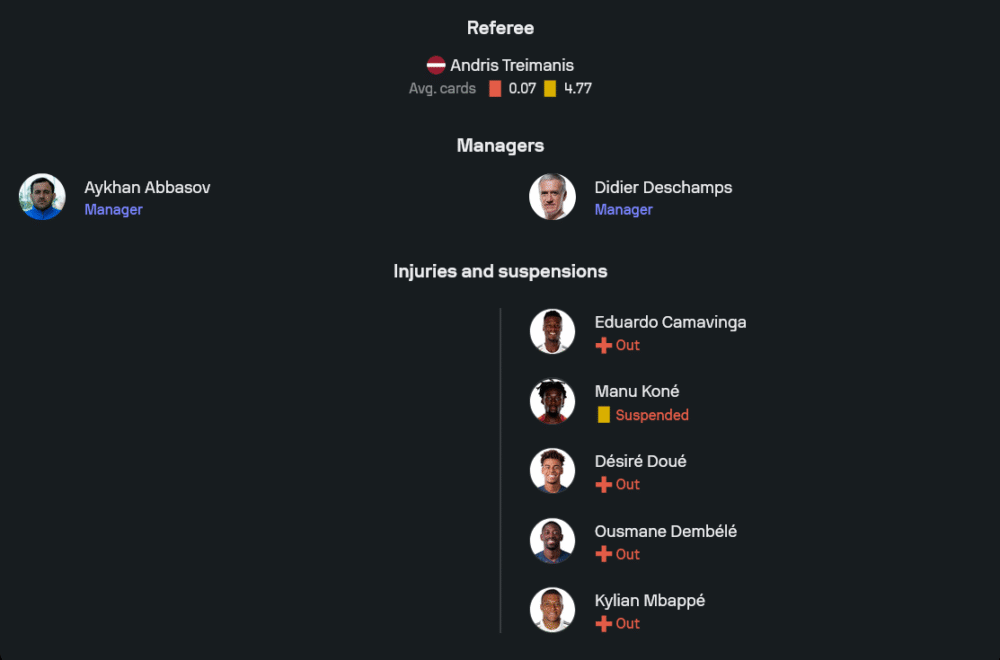
Task: Open referee Andris Treimanis profile
Action: (511, 65)
